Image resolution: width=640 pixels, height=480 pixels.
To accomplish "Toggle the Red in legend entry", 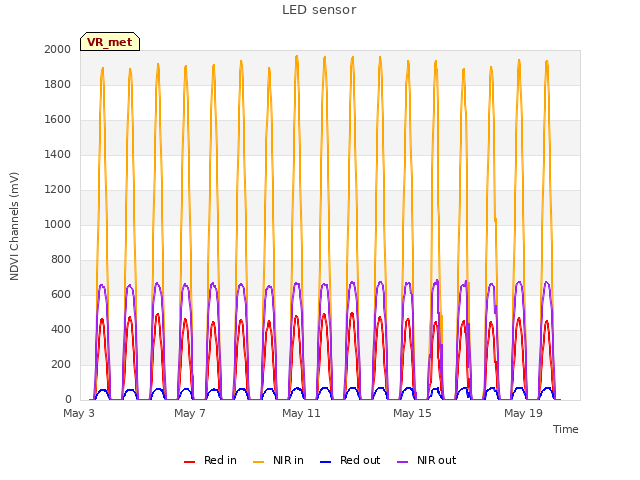I will (x=210, y=460).
